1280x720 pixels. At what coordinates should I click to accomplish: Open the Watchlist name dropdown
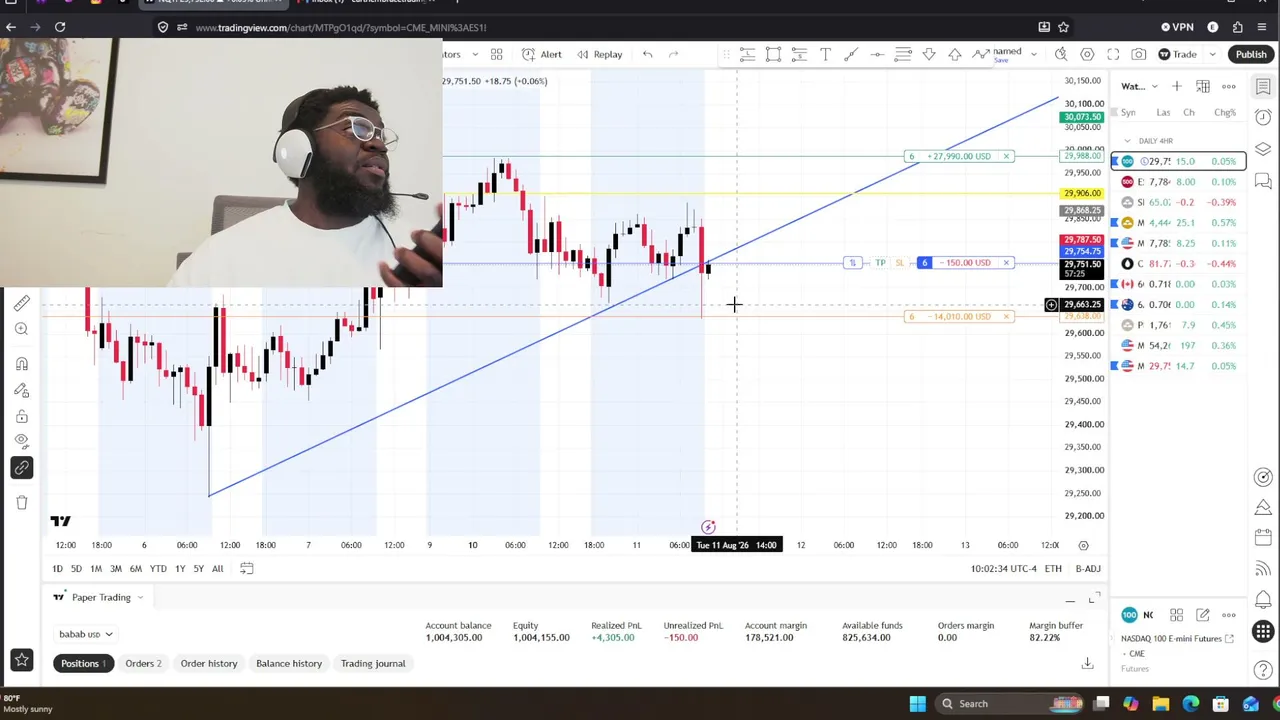point(1139,86)
